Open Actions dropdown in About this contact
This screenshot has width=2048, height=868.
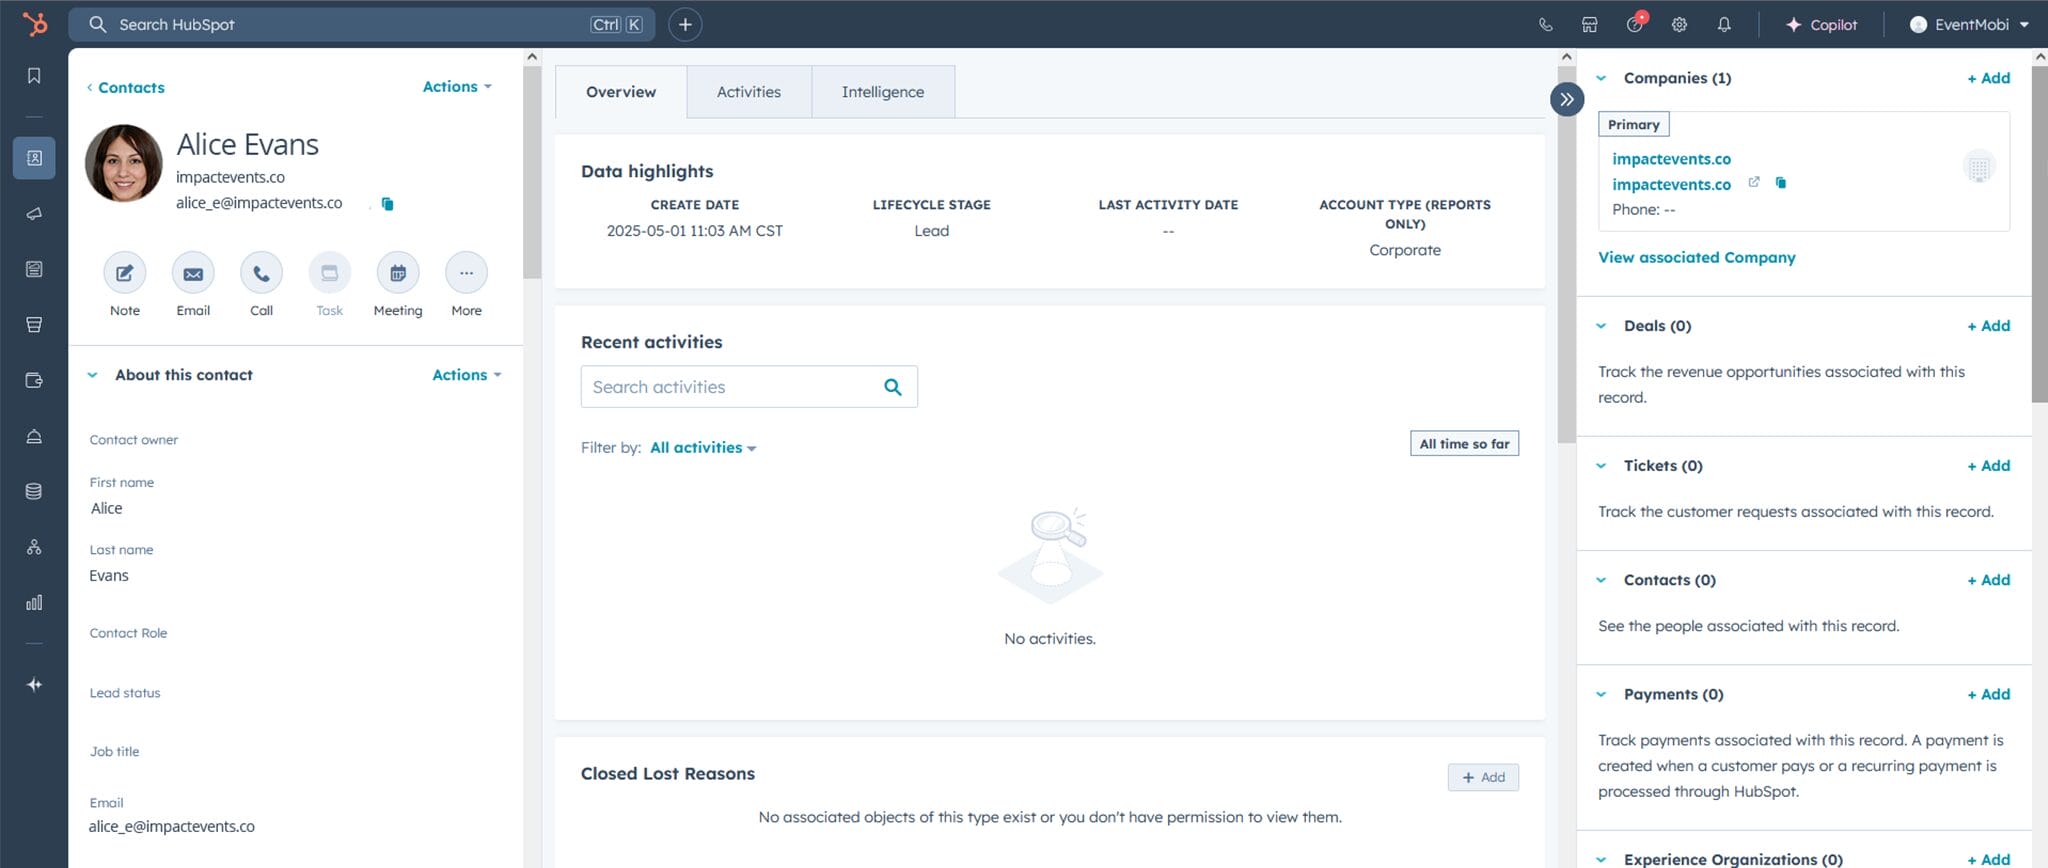click(467, 375)
